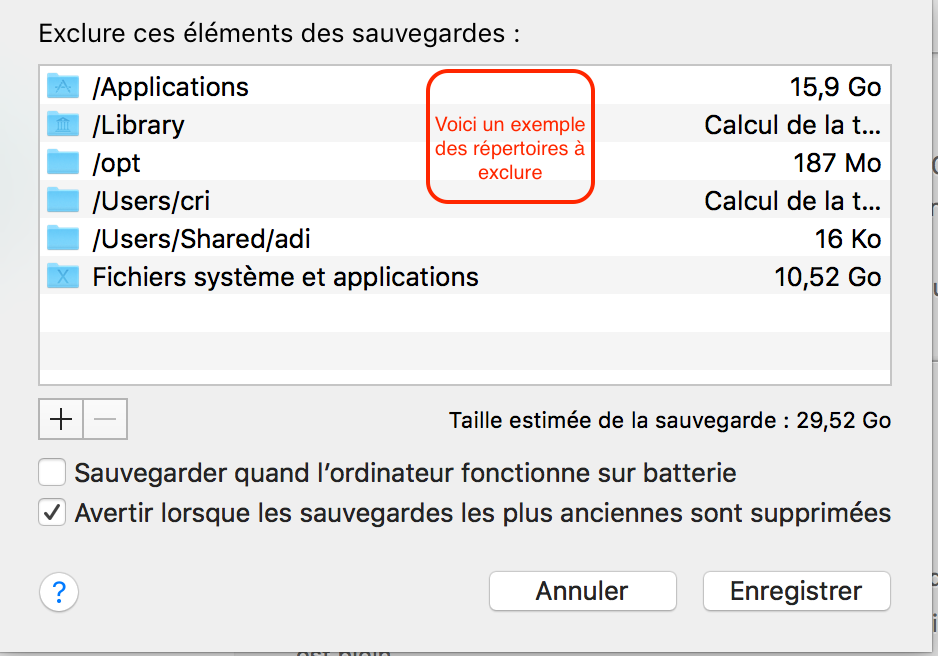938x656 pixels.
Task: Enable backup when running on battery
Action: 52,472
